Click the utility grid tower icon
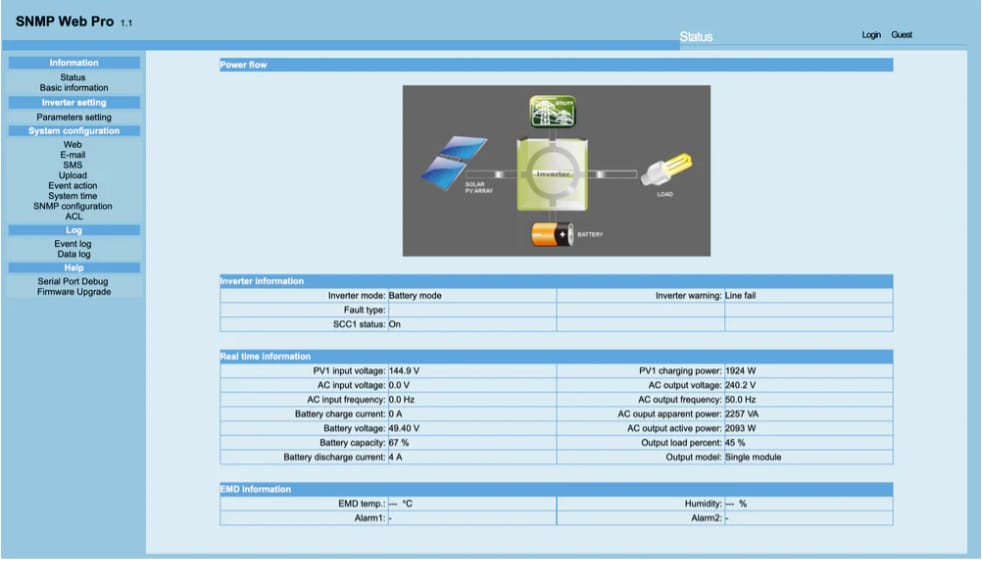The image size is (982, 564). (552, 110)
